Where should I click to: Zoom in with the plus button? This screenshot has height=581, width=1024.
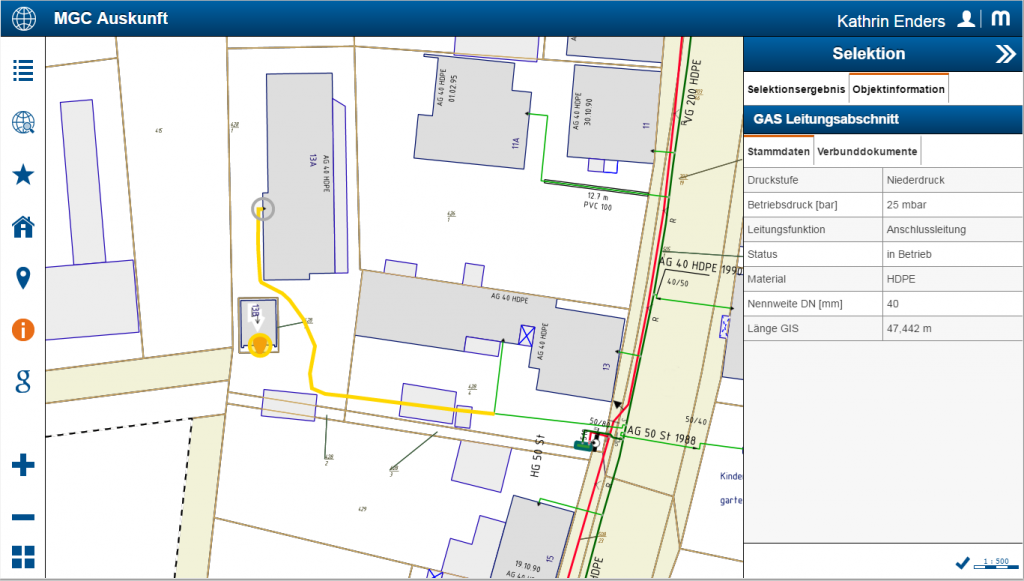tap(23, 465)
